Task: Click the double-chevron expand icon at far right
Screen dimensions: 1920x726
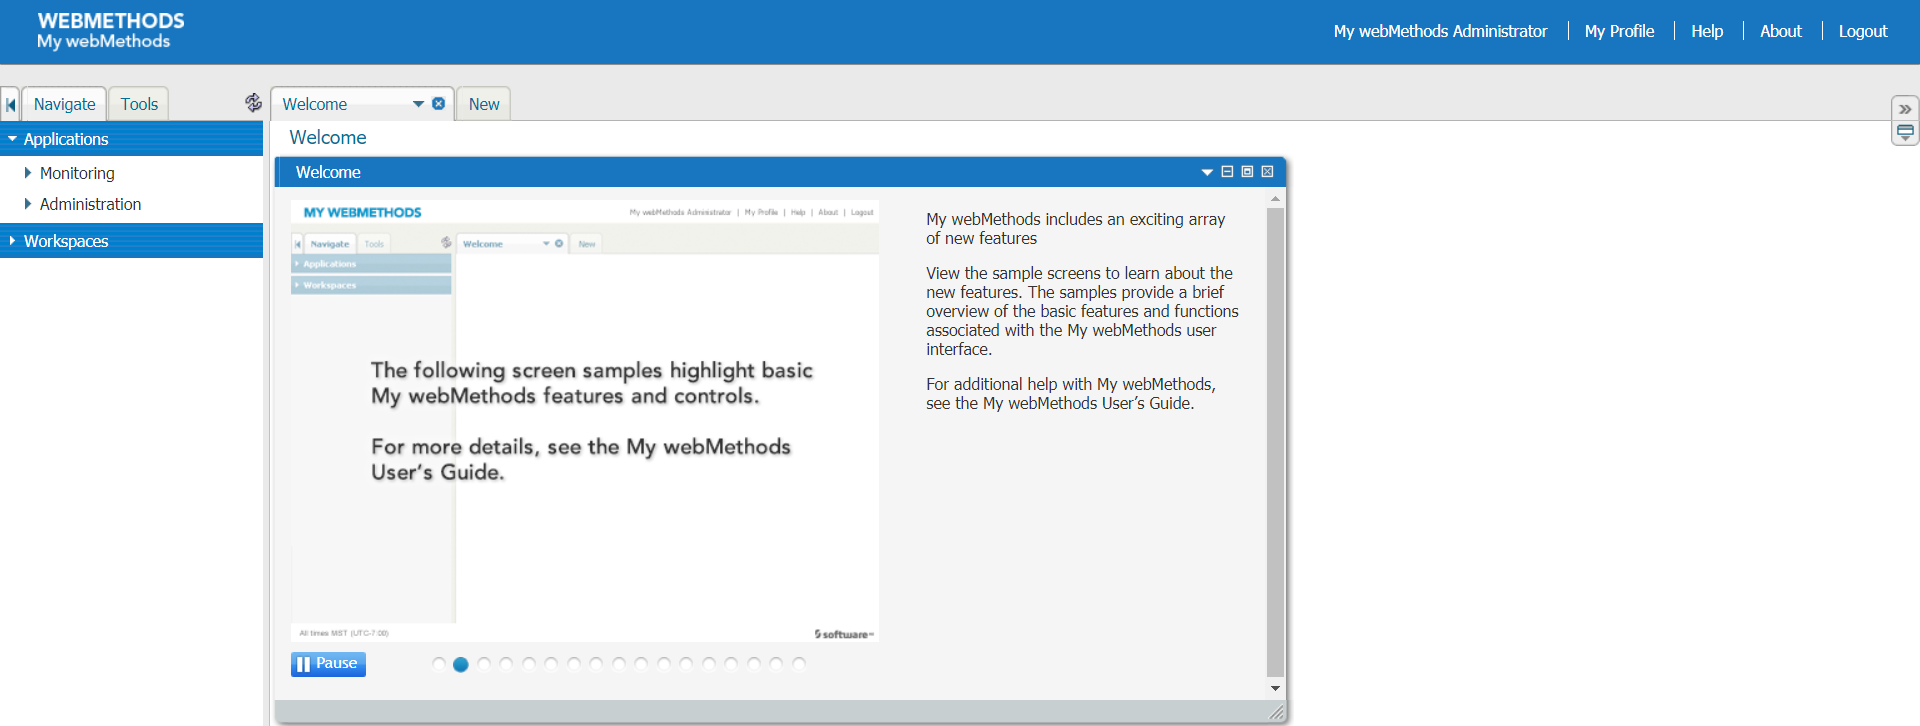Action: 1905,109
